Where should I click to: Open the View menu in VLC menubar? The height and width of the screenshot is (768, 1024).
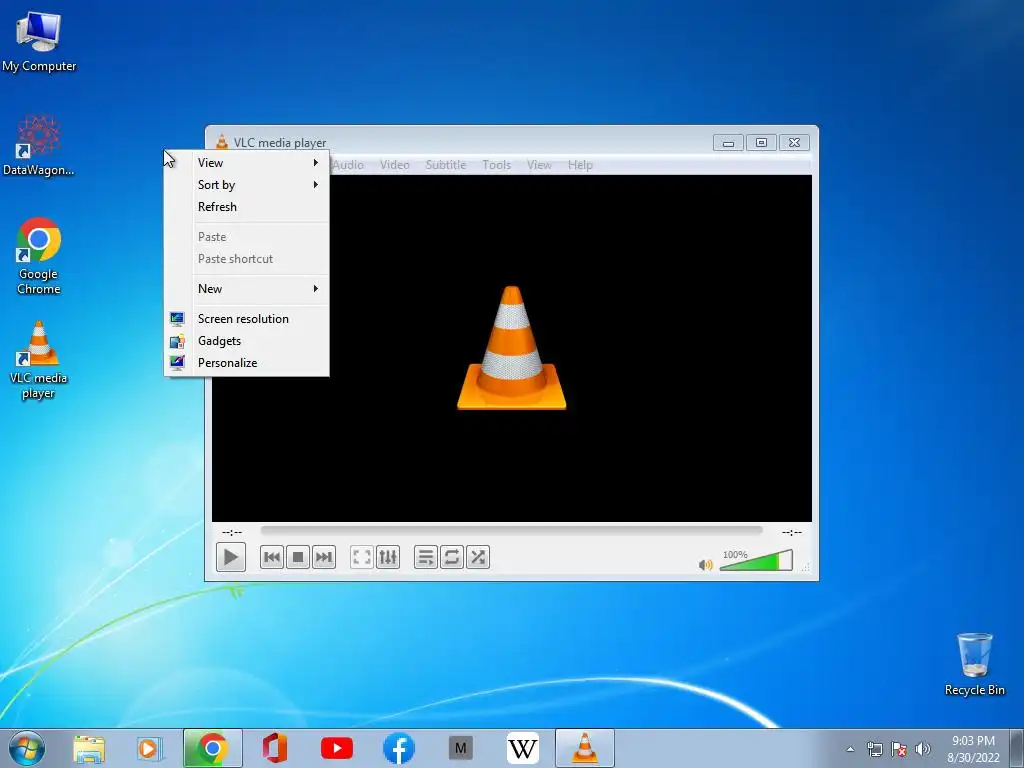click(539, 165)
